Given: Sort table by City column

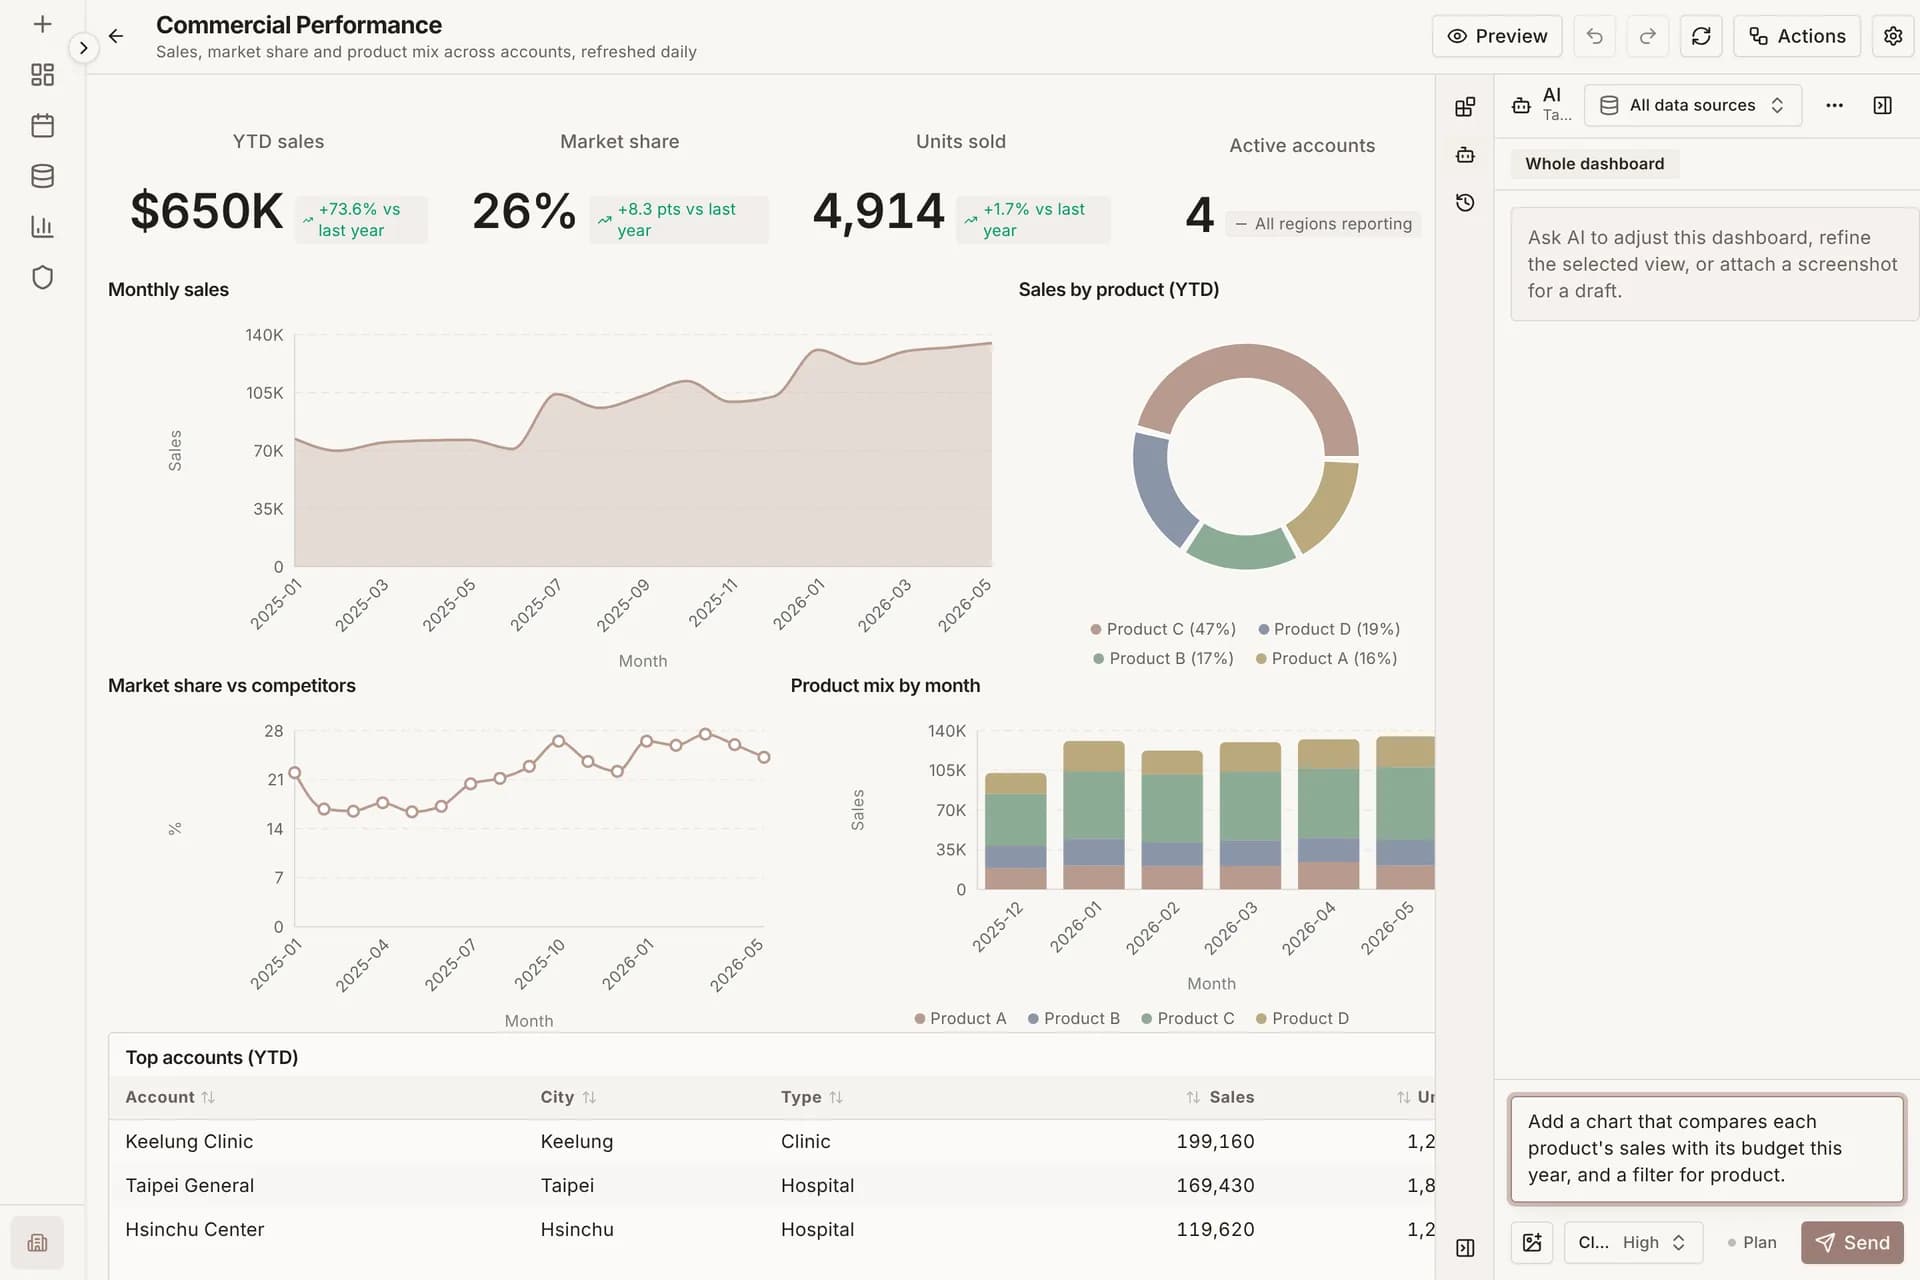Looking at the screenshot, I should 568,1097.
